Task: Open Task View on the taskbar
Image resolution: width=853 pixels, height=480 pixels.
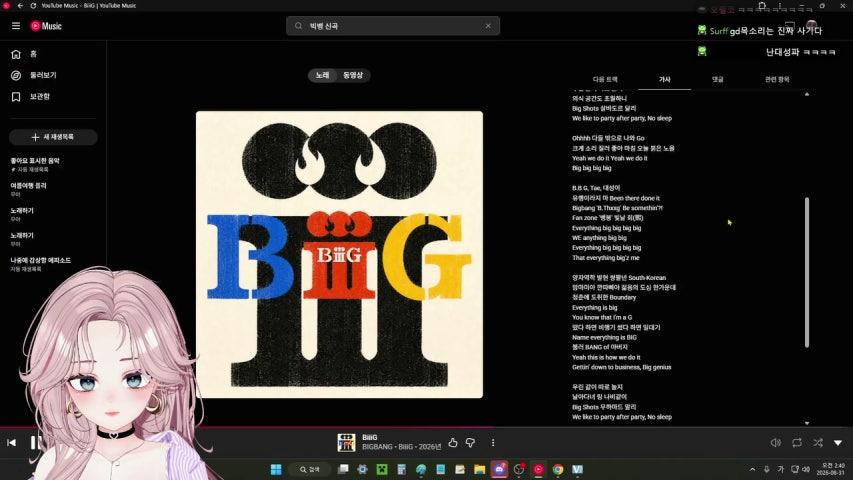Action: (343, 469)
